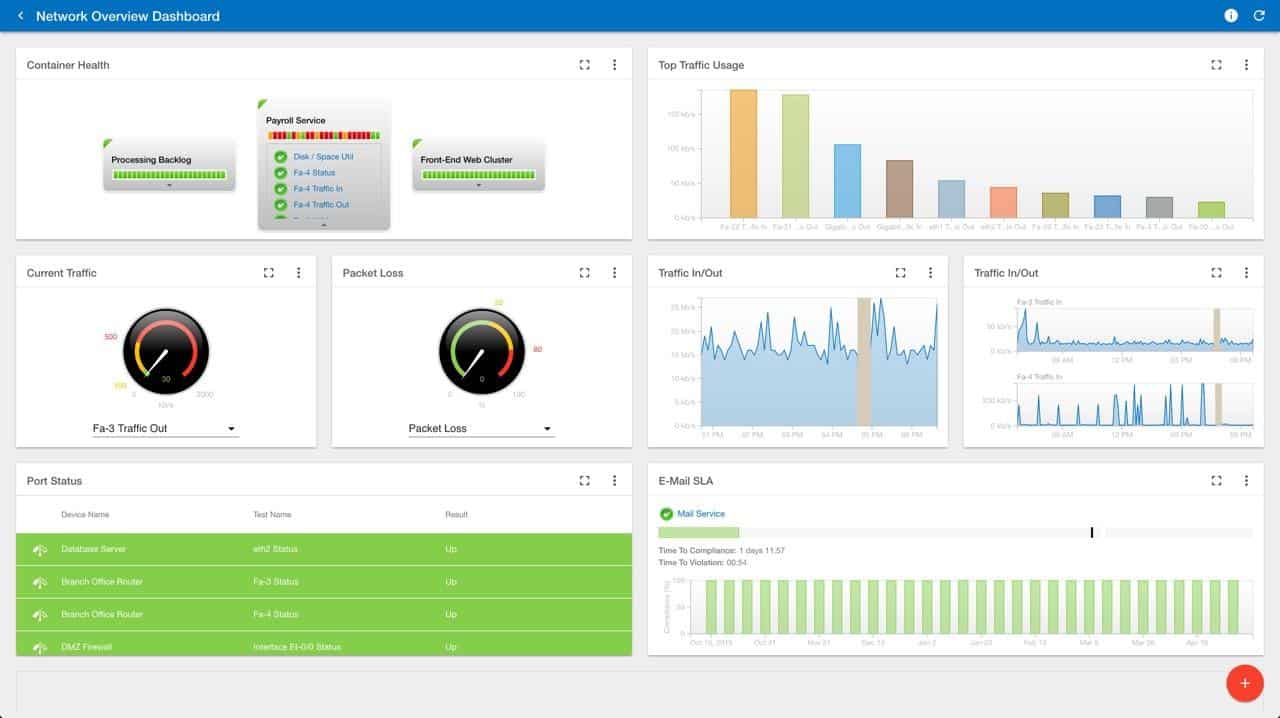Expand the Processing Backlog container
Screen dimensions: 1280x718
point(169,185)
